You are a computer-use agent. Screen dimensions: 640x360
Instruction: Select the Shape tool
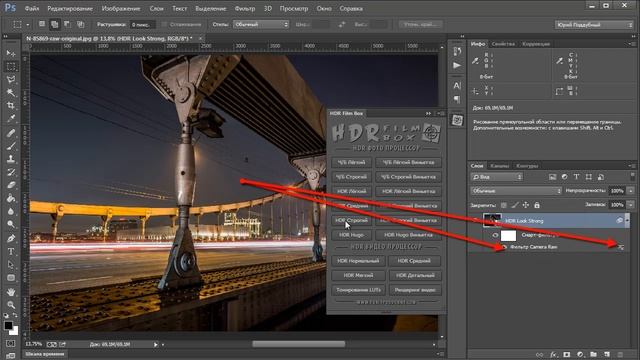point(11,278)
